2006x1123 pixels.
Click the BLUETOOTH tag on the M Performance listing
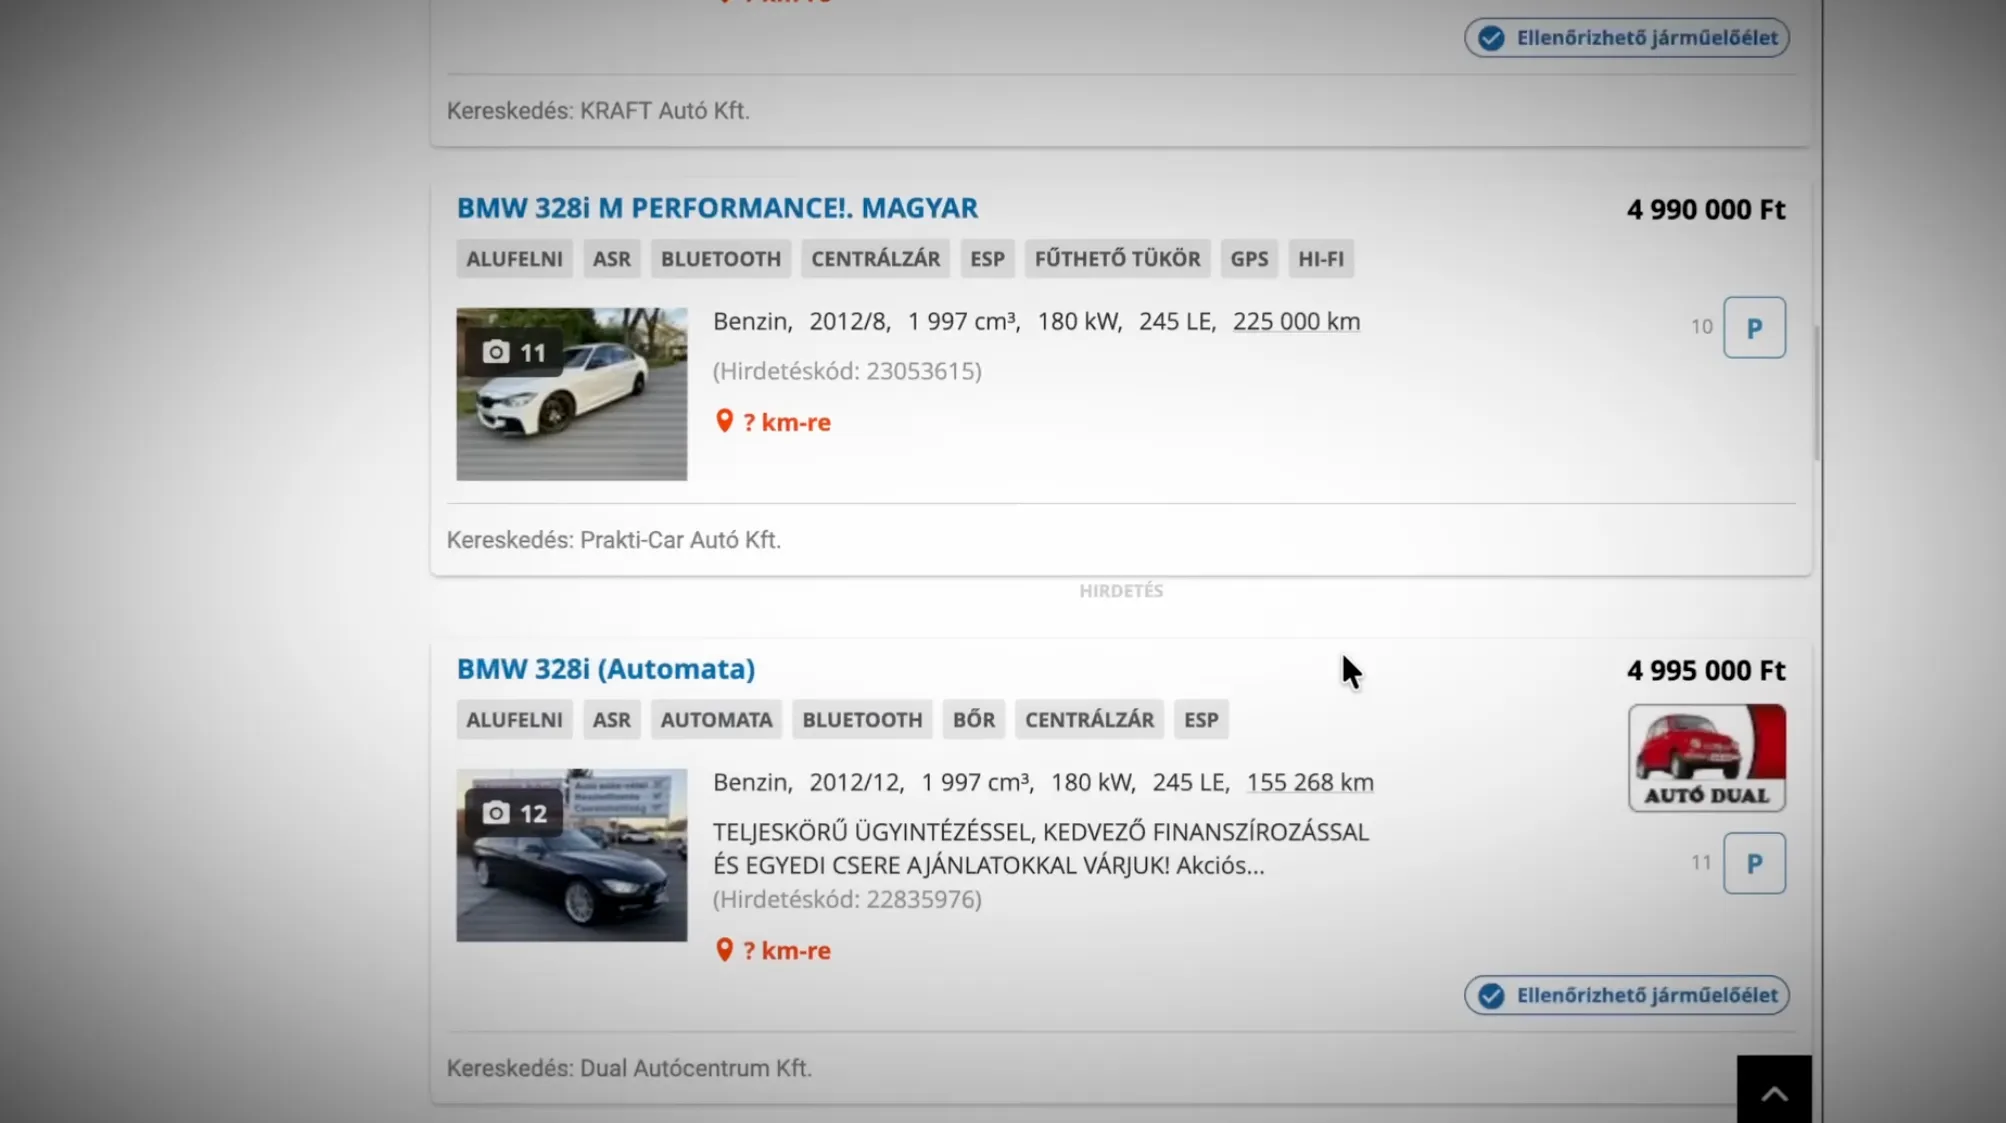tap(721, 259)
